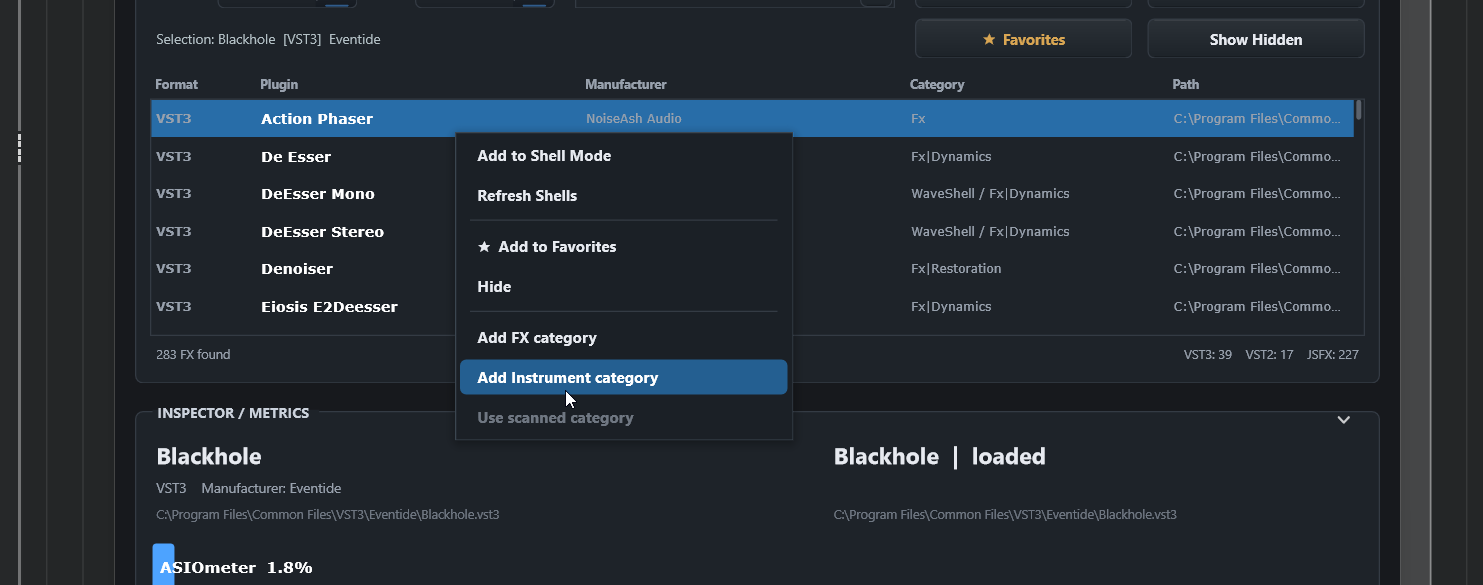Collapse the Inspector / Metrics panel chevron

[x=1344, y=420]
